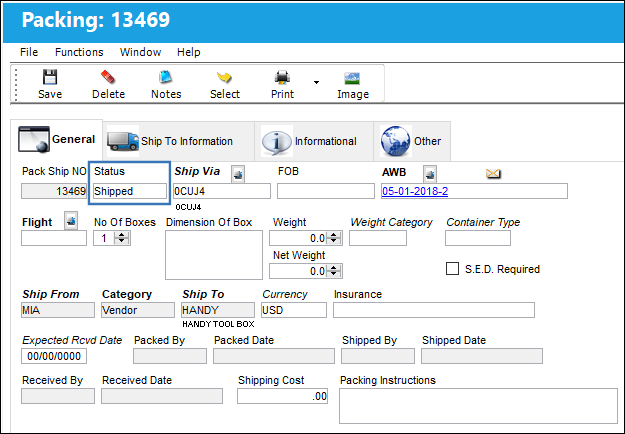The image size is (625, 434).
Task: Click the Ship From field MIA
Action: pyautogui.click(x=58, y=310)
